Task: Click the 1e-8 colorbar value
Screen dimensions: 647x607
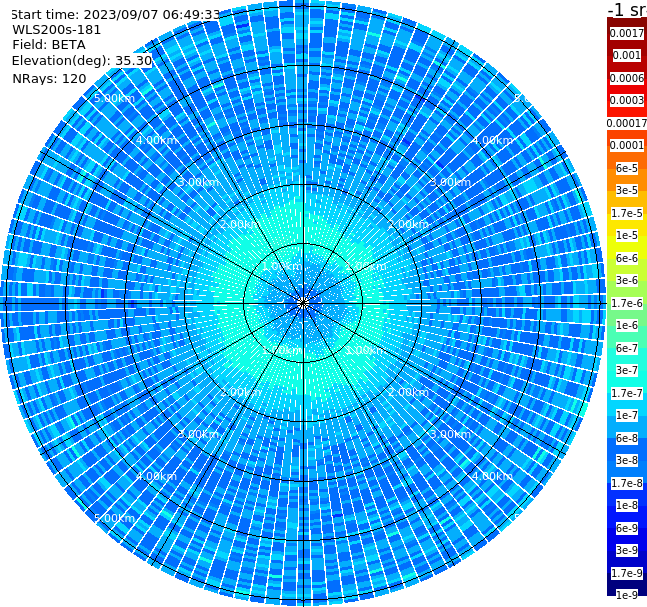Action: click(627, 505)
